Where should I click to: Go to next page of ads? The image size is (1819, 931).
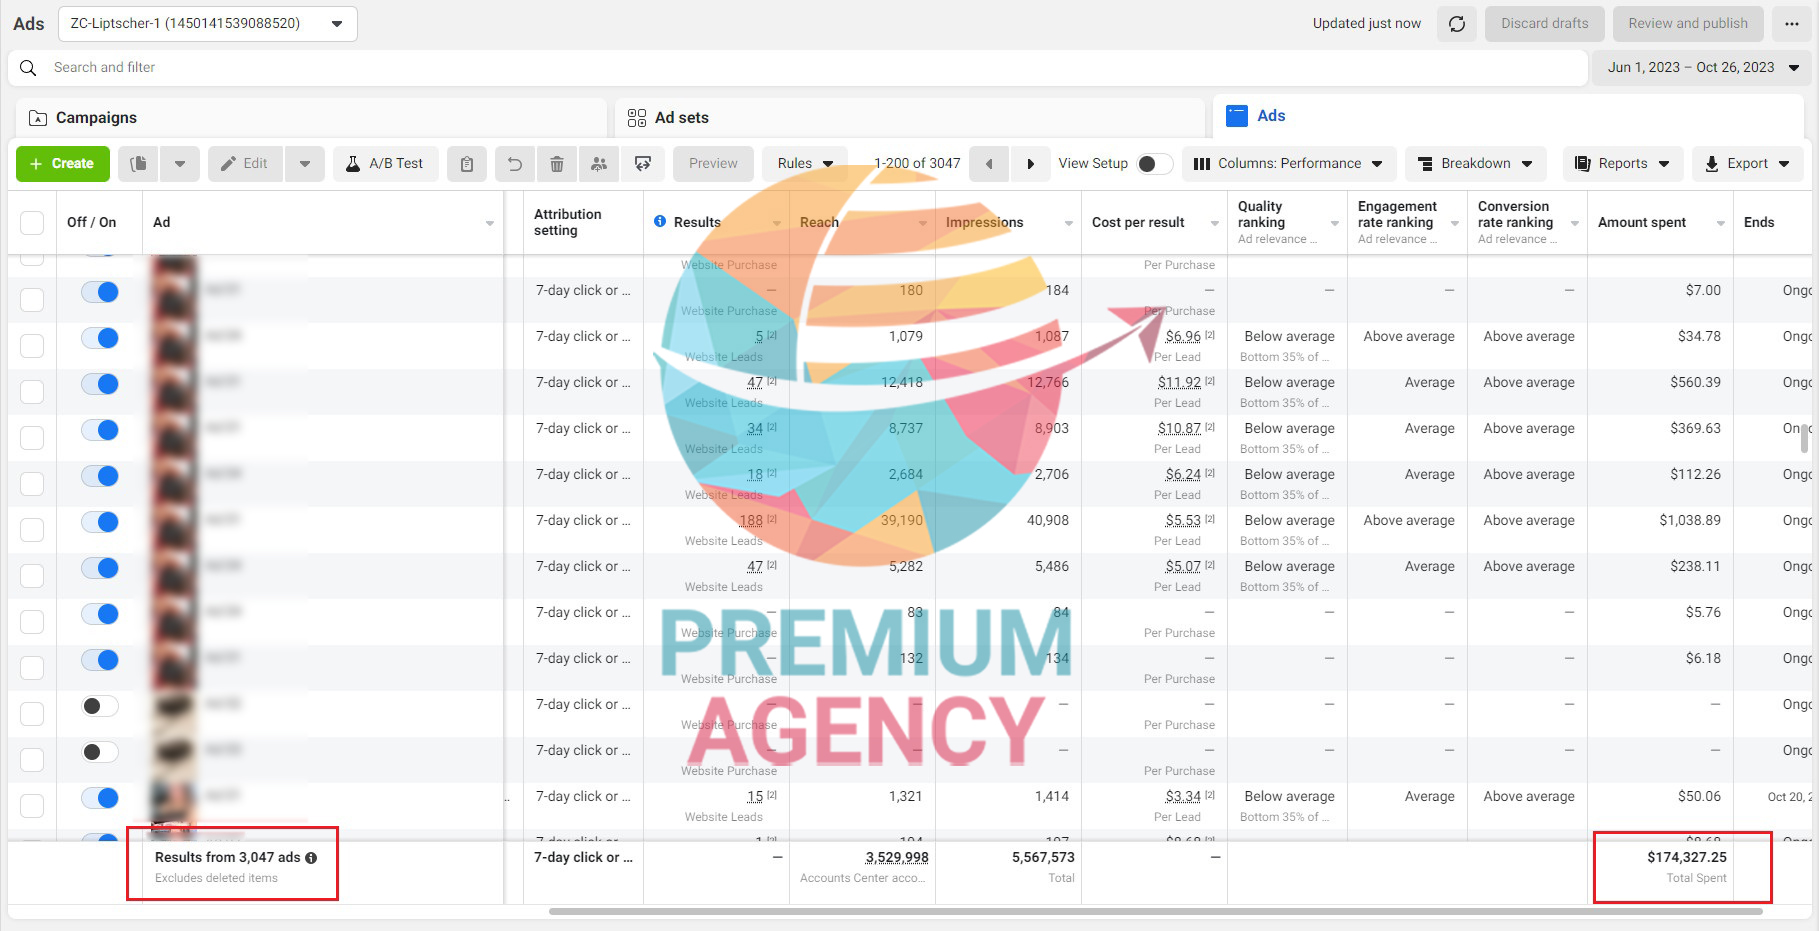click(1031, 164)
